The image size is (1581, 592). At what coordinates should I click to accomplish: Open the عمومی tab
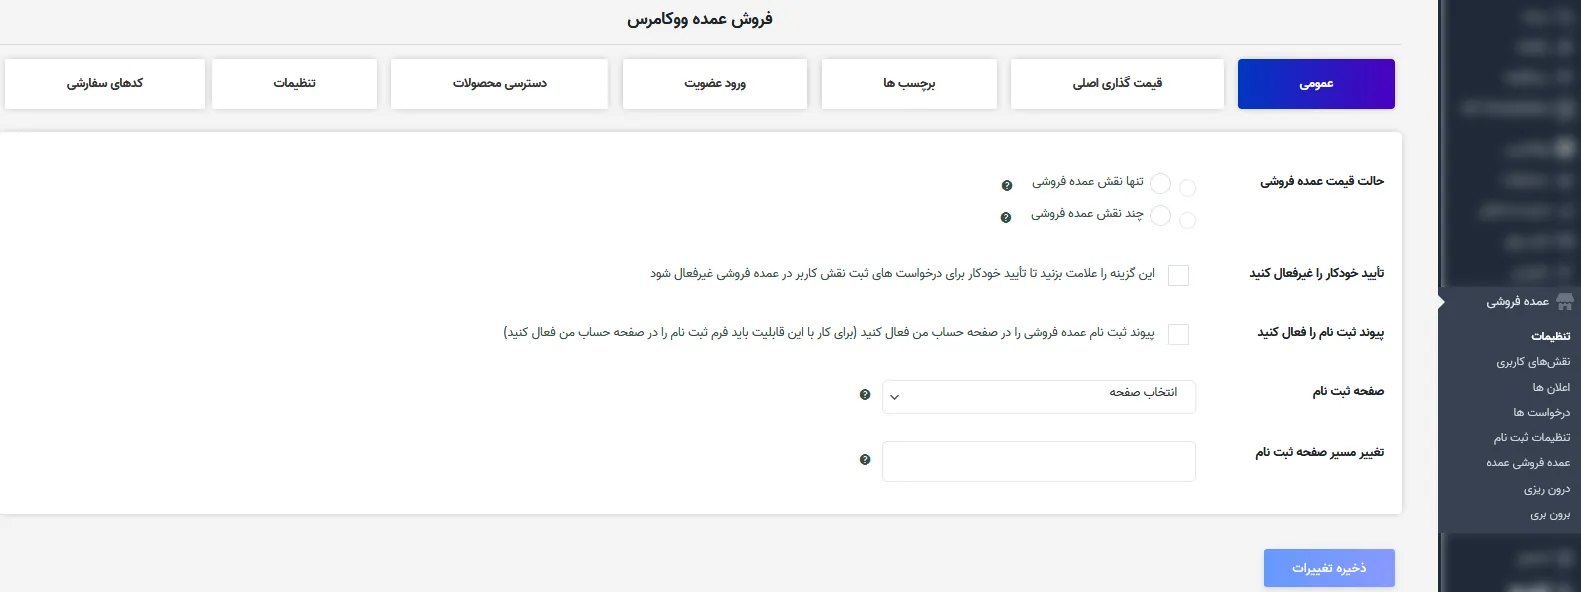pos(1316,84)
